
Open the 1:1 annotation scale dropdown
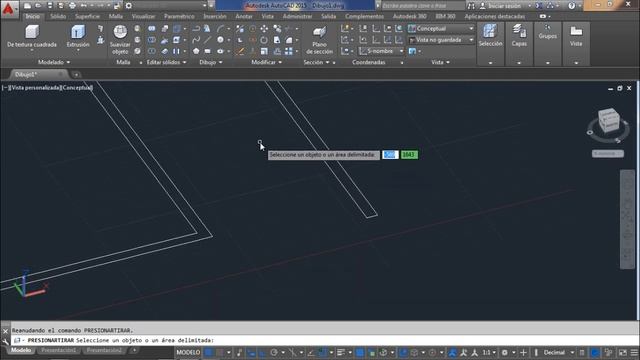(489, 352)
